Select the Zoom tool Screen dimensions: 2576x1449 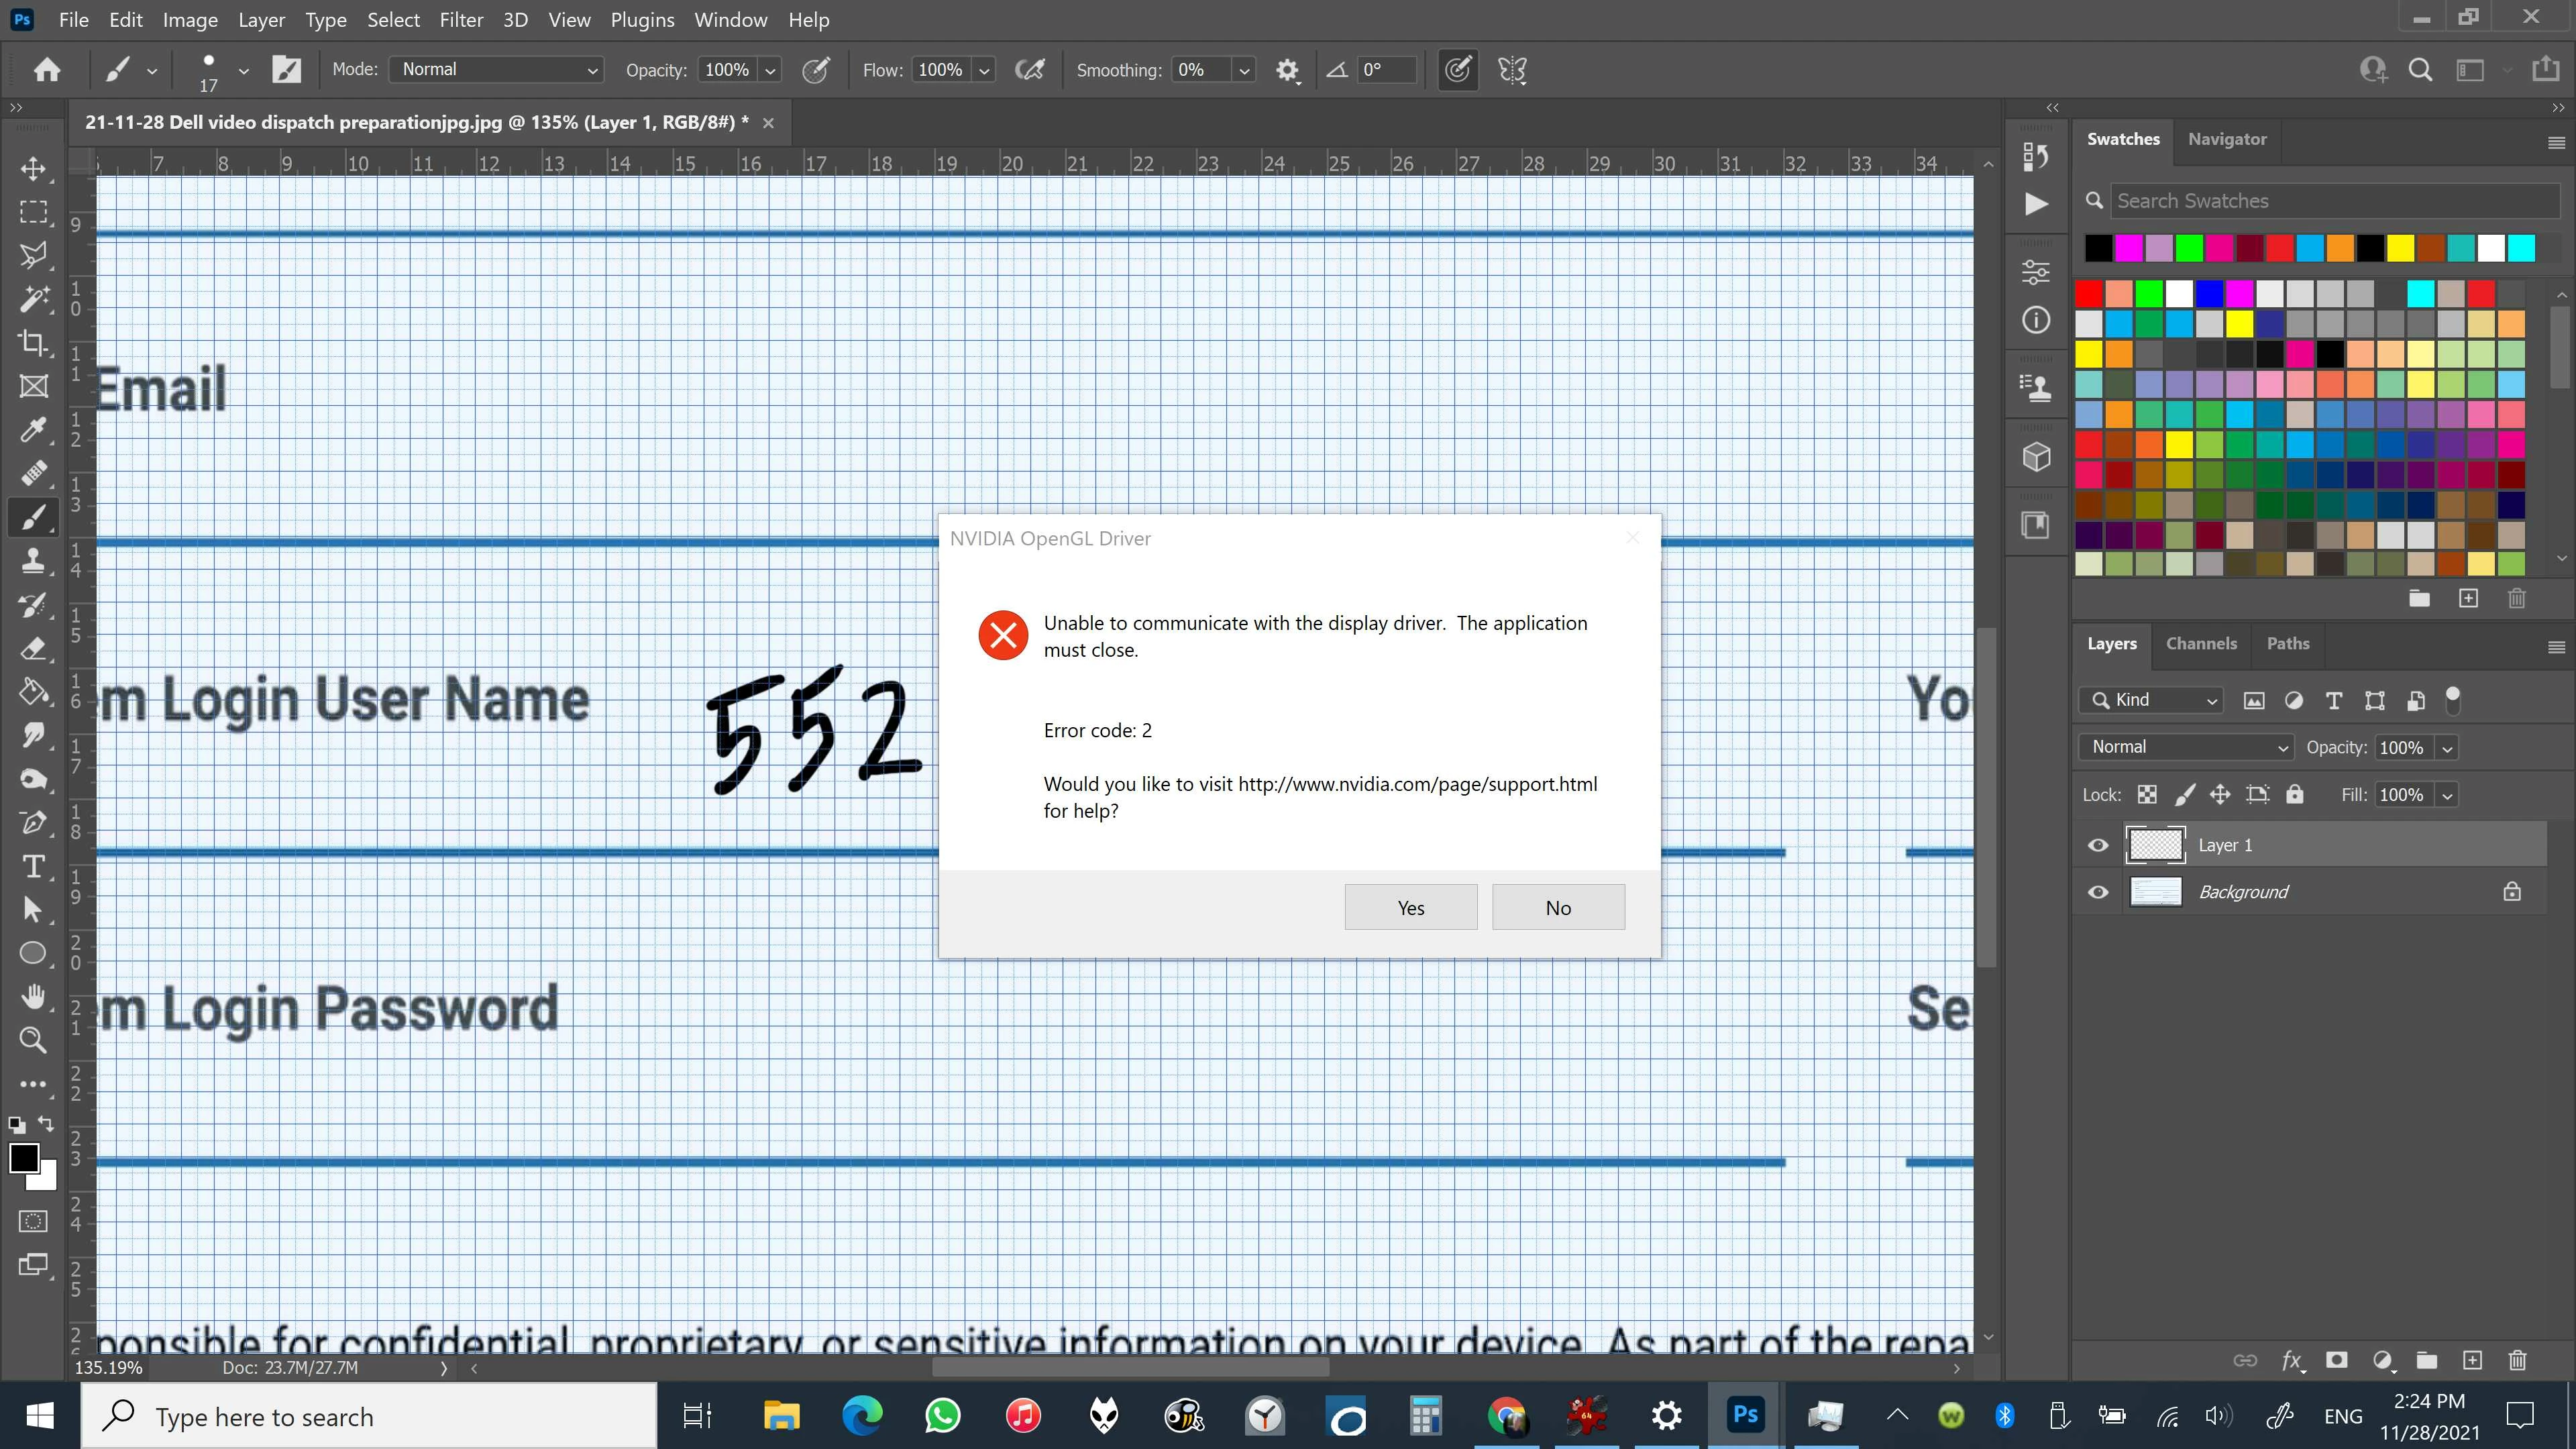[x=33, y=1040]
